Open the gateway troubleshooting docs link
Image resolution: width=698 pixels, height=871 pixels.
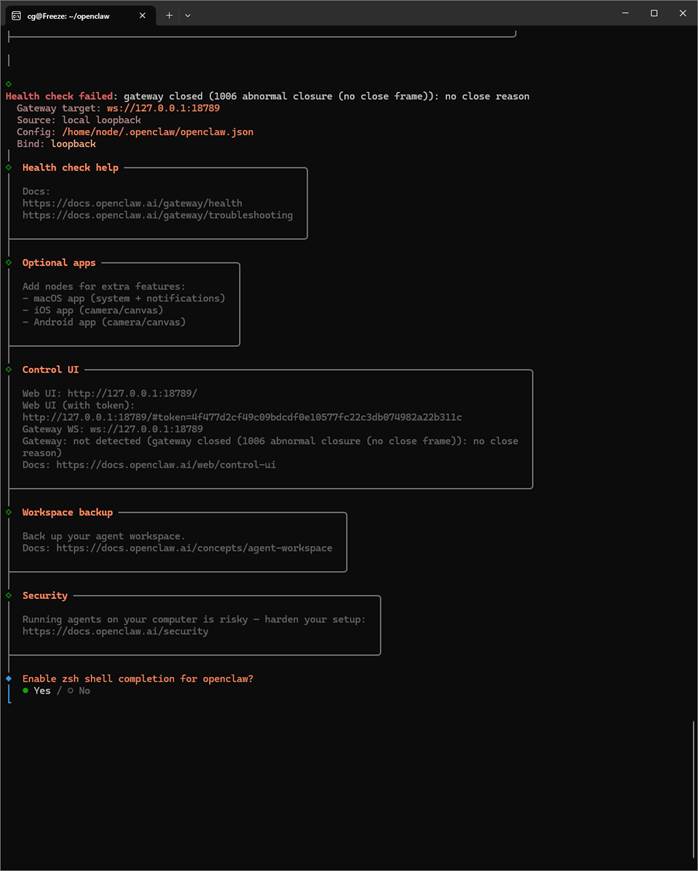pyautogui.click(x=157, y=215)
